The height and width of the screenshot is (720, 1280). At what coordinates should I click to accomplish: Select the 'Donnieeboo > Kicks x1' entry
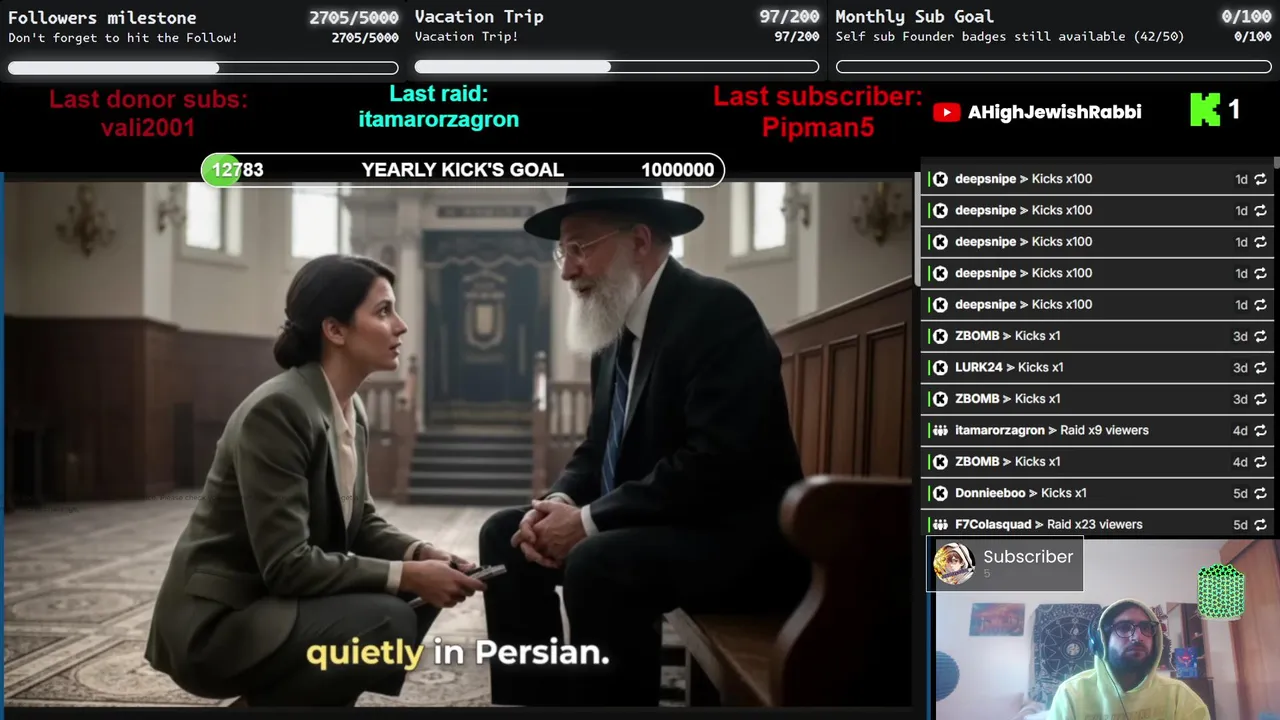click(1021, 493)
